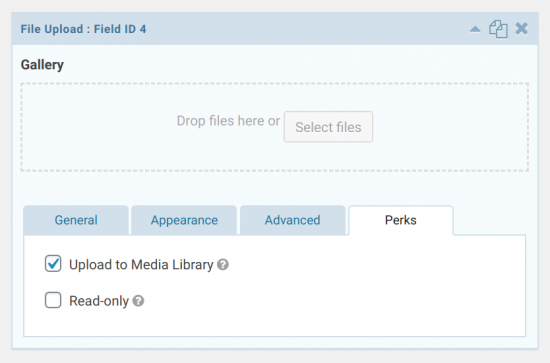Select the Perks tab
Image resolution: width=550 pixels, height=363 pixels.
tap(401, 220)
